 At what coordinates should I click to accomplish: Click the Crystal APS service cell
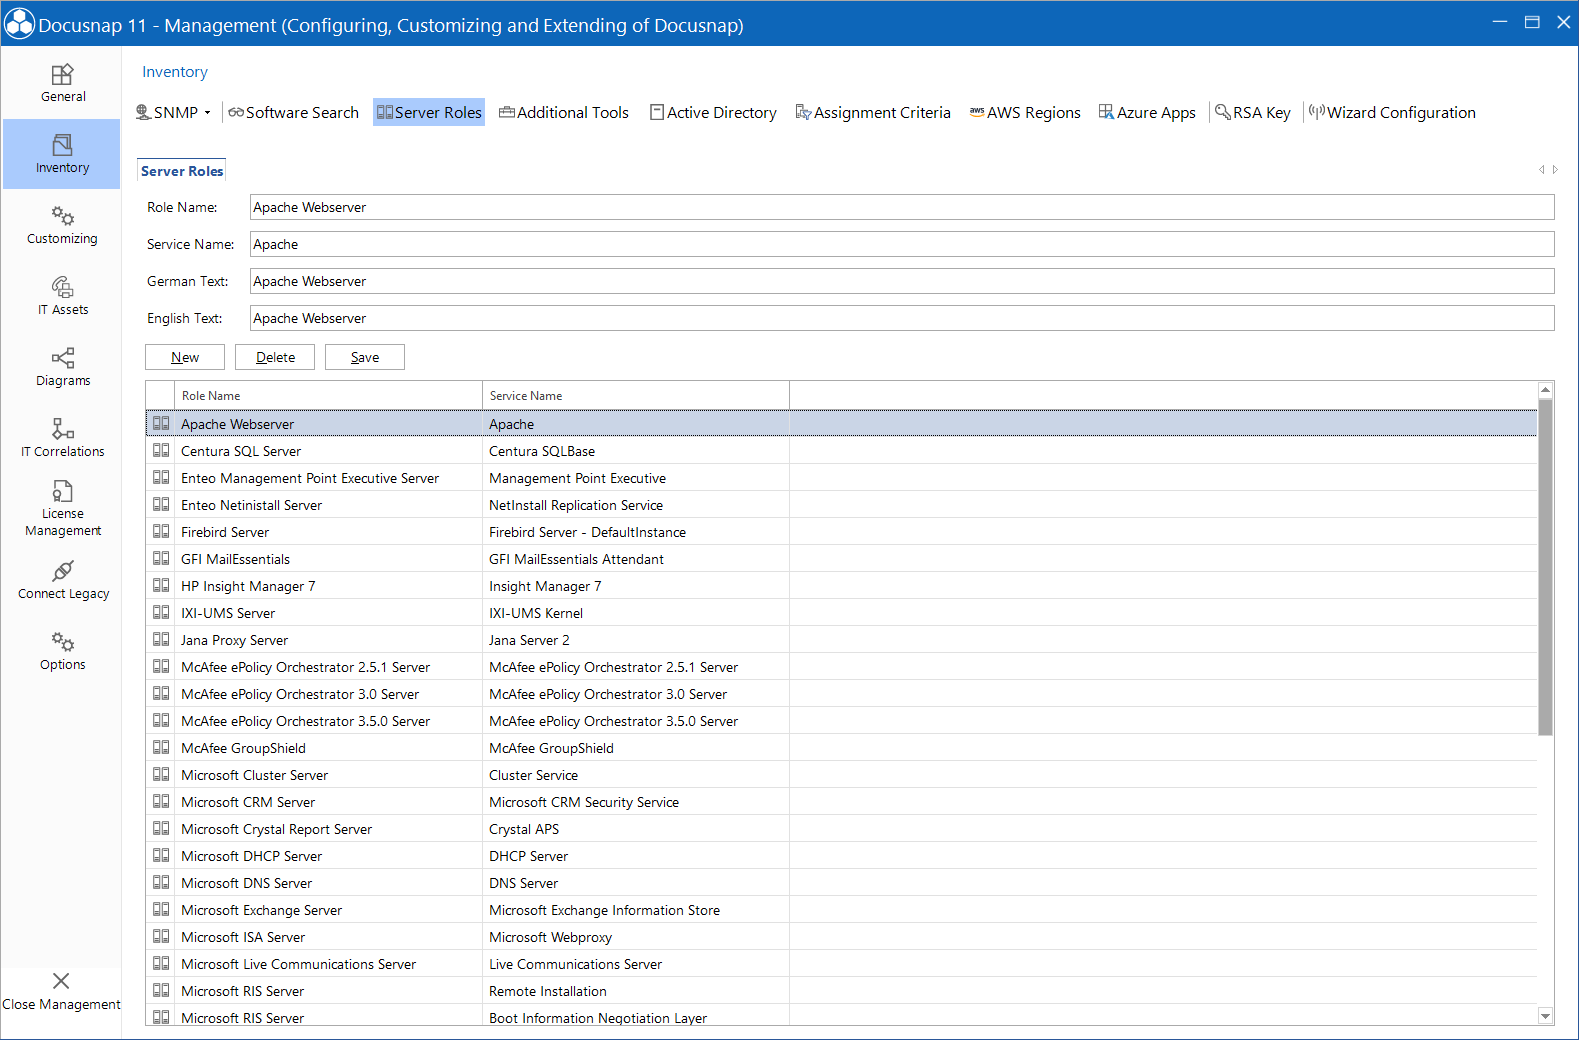pos(636,829)
